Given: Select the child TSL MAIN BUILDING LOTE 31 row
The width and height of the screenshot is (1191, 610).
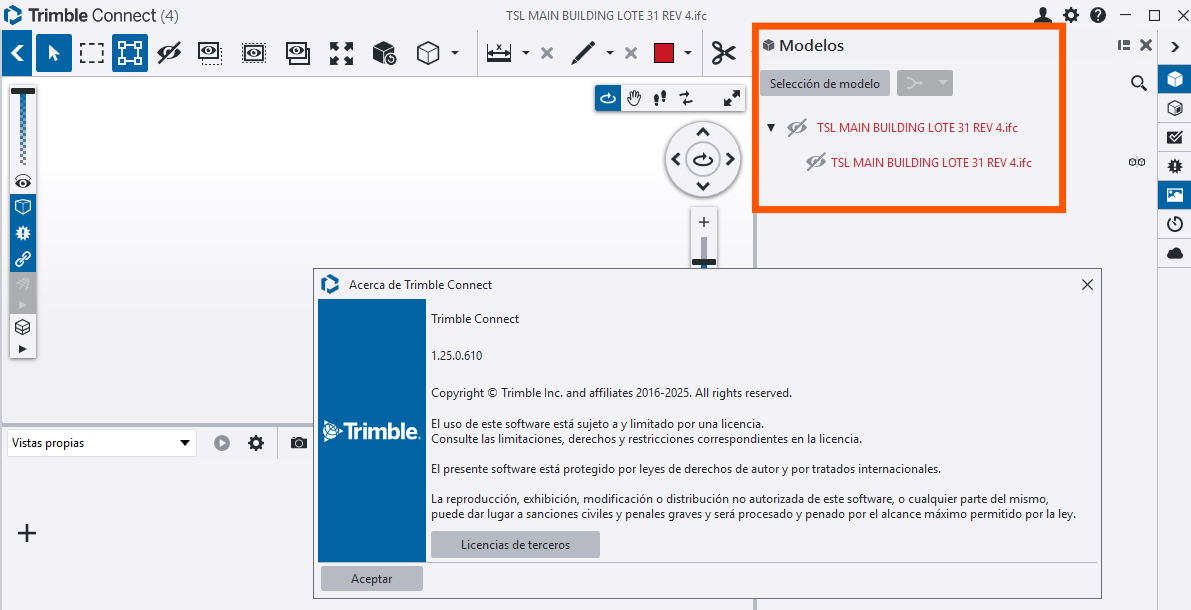Looking at the screenshot, I should click(x=931, y=162).
